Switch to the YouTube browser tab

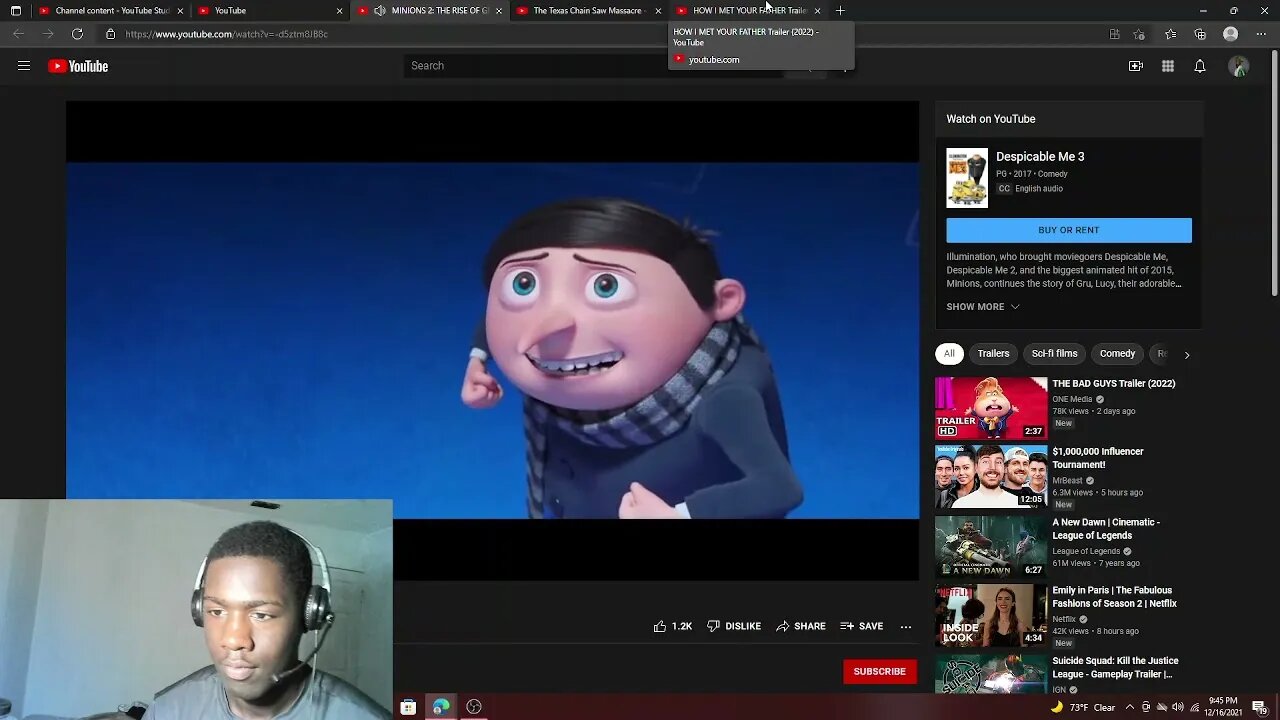tap(270, 10)
